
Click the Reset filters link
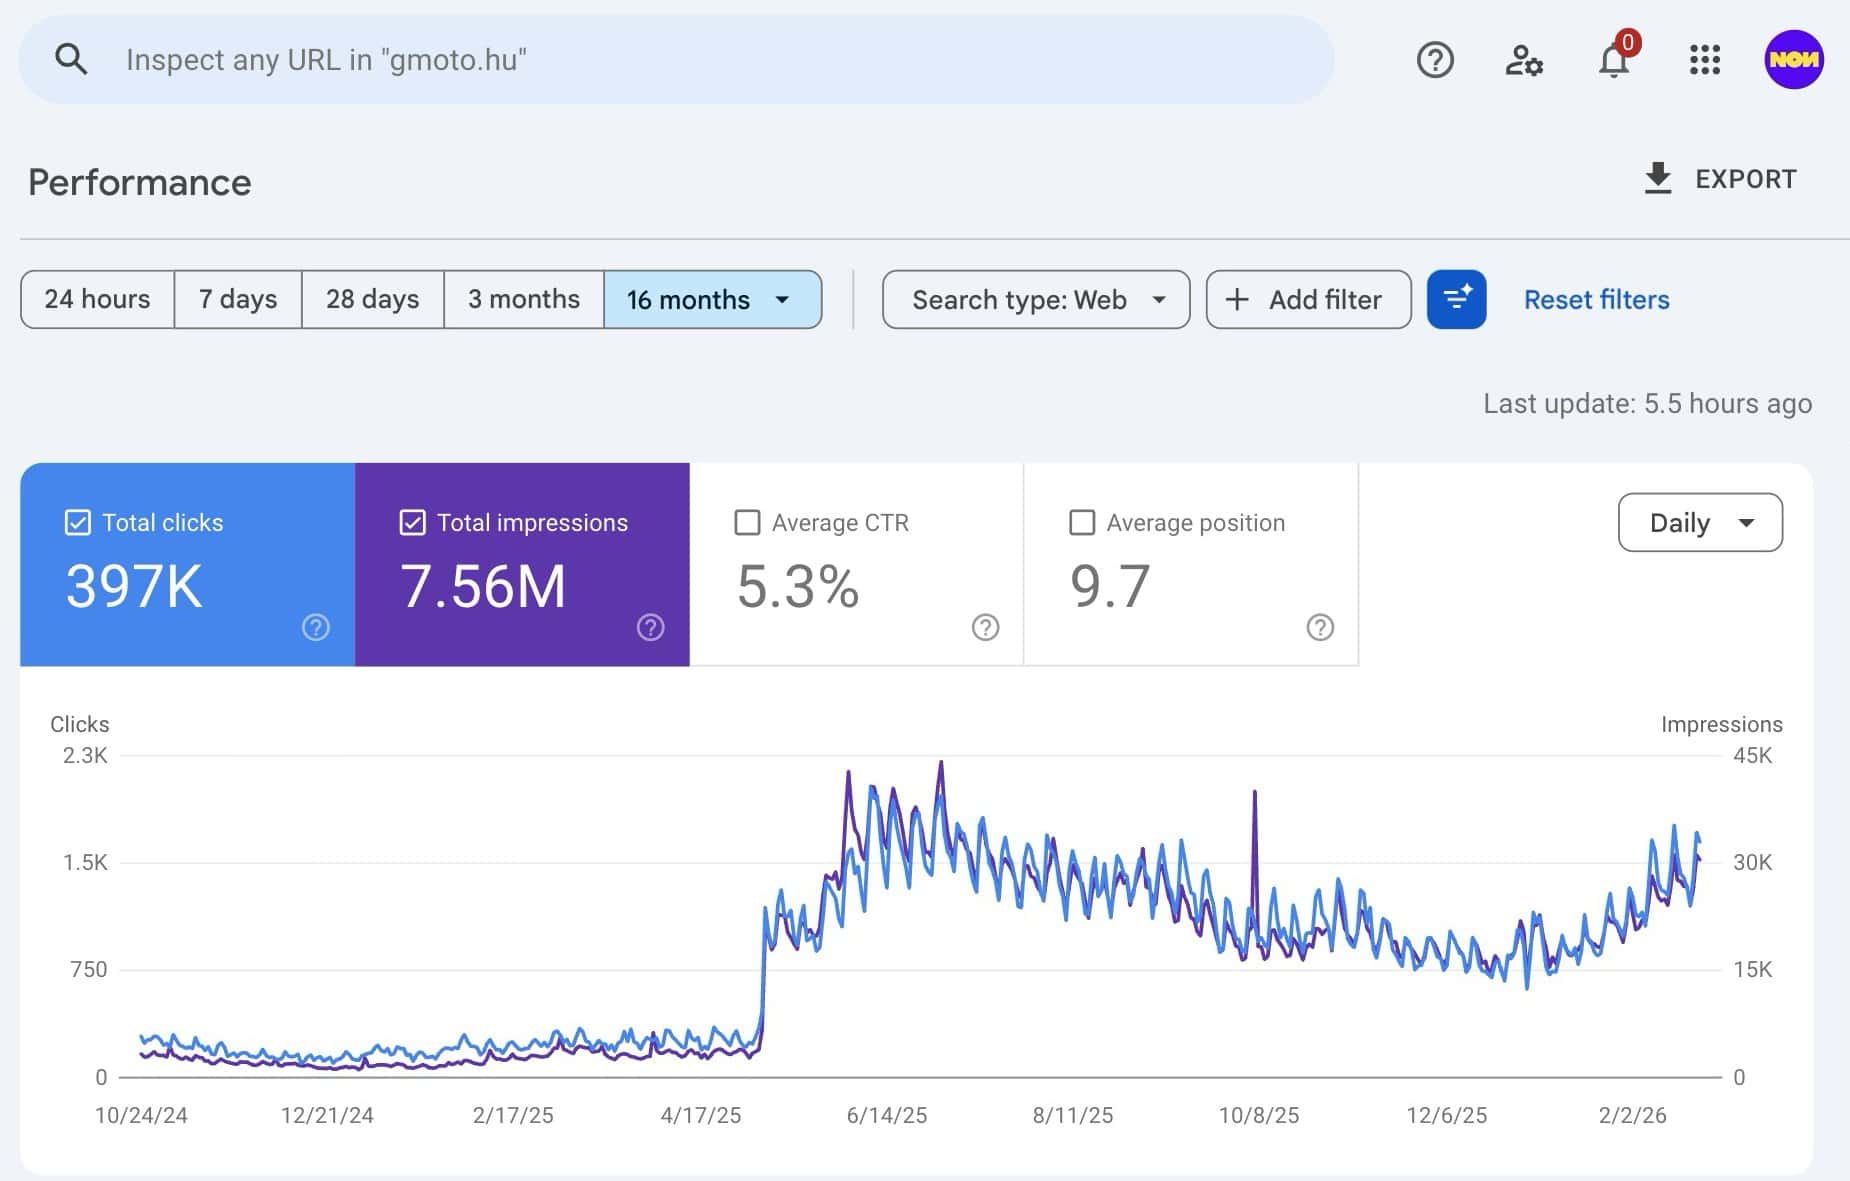pos(1596,299)
